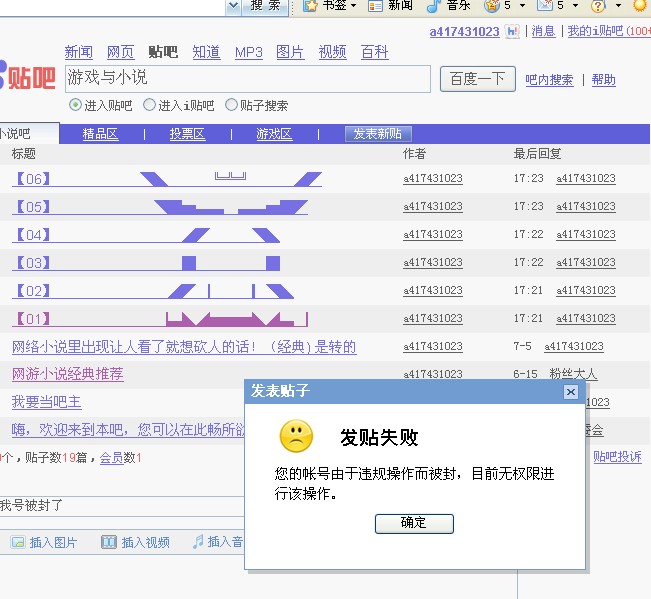Open 网络小说里出现让人看了就想砍人的话 post
The height and width of the screenshot is (599, 651).
coord(184,347)
